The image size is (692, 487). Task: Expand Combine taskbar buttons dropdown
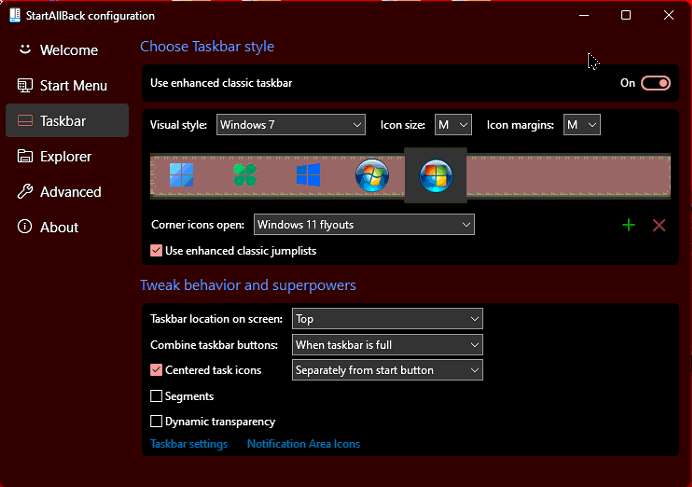click(387, 344)
